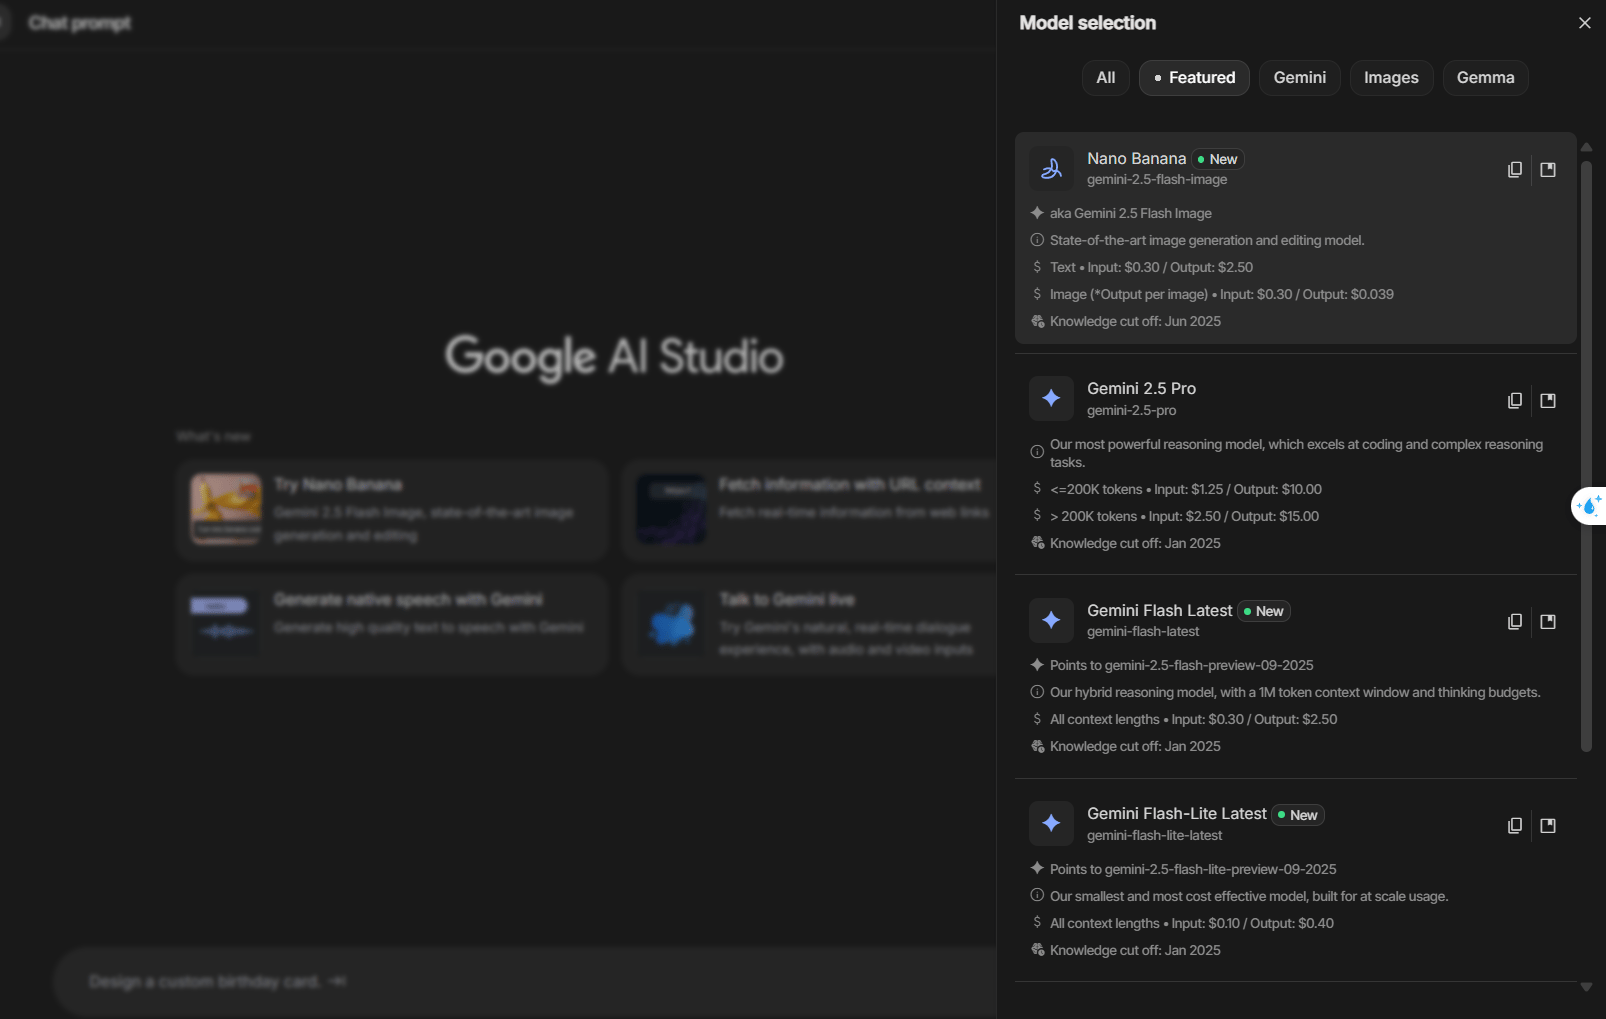This screenshot has width=1606, height=1019.
Task: Copy the gemini-flash-latest model ID
Action: coord(1515,622)
